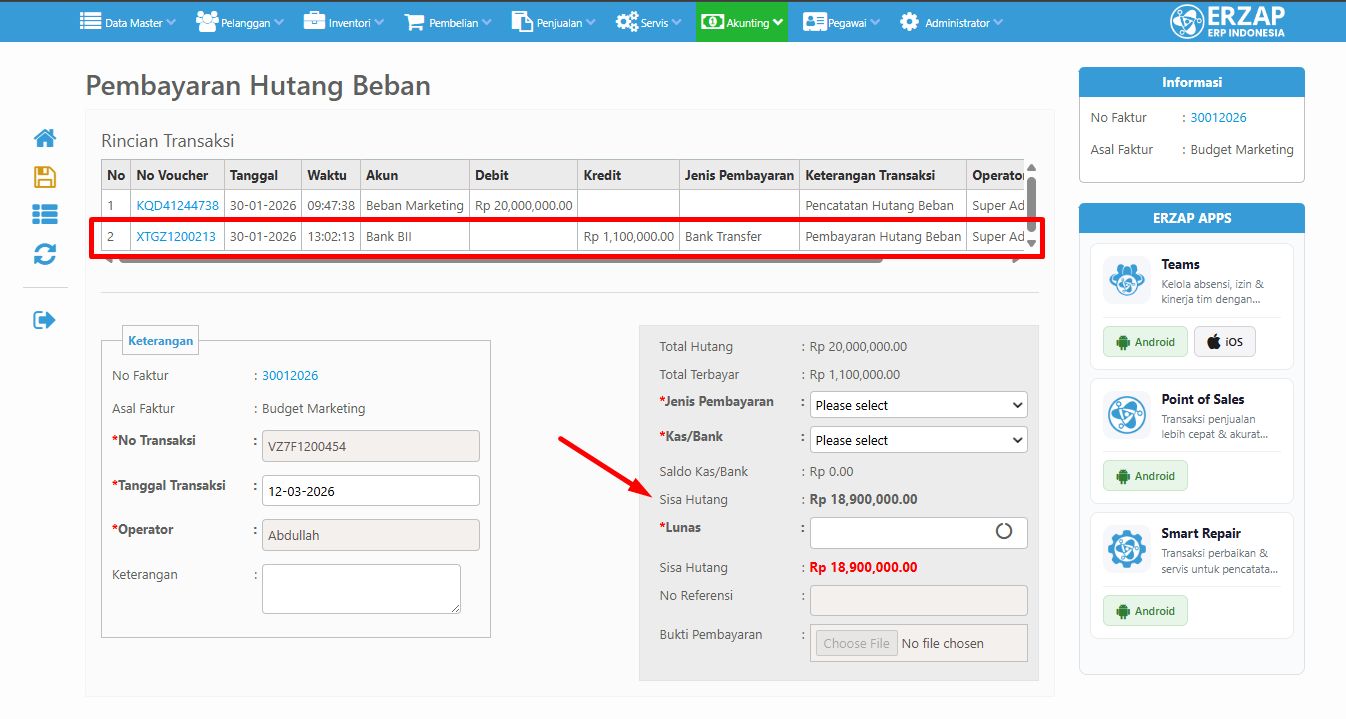This screenshot has height=719, width=1346.
Task: Expand the Jenis Pembayaran dropdown
Action: click(x=918, y=405)
